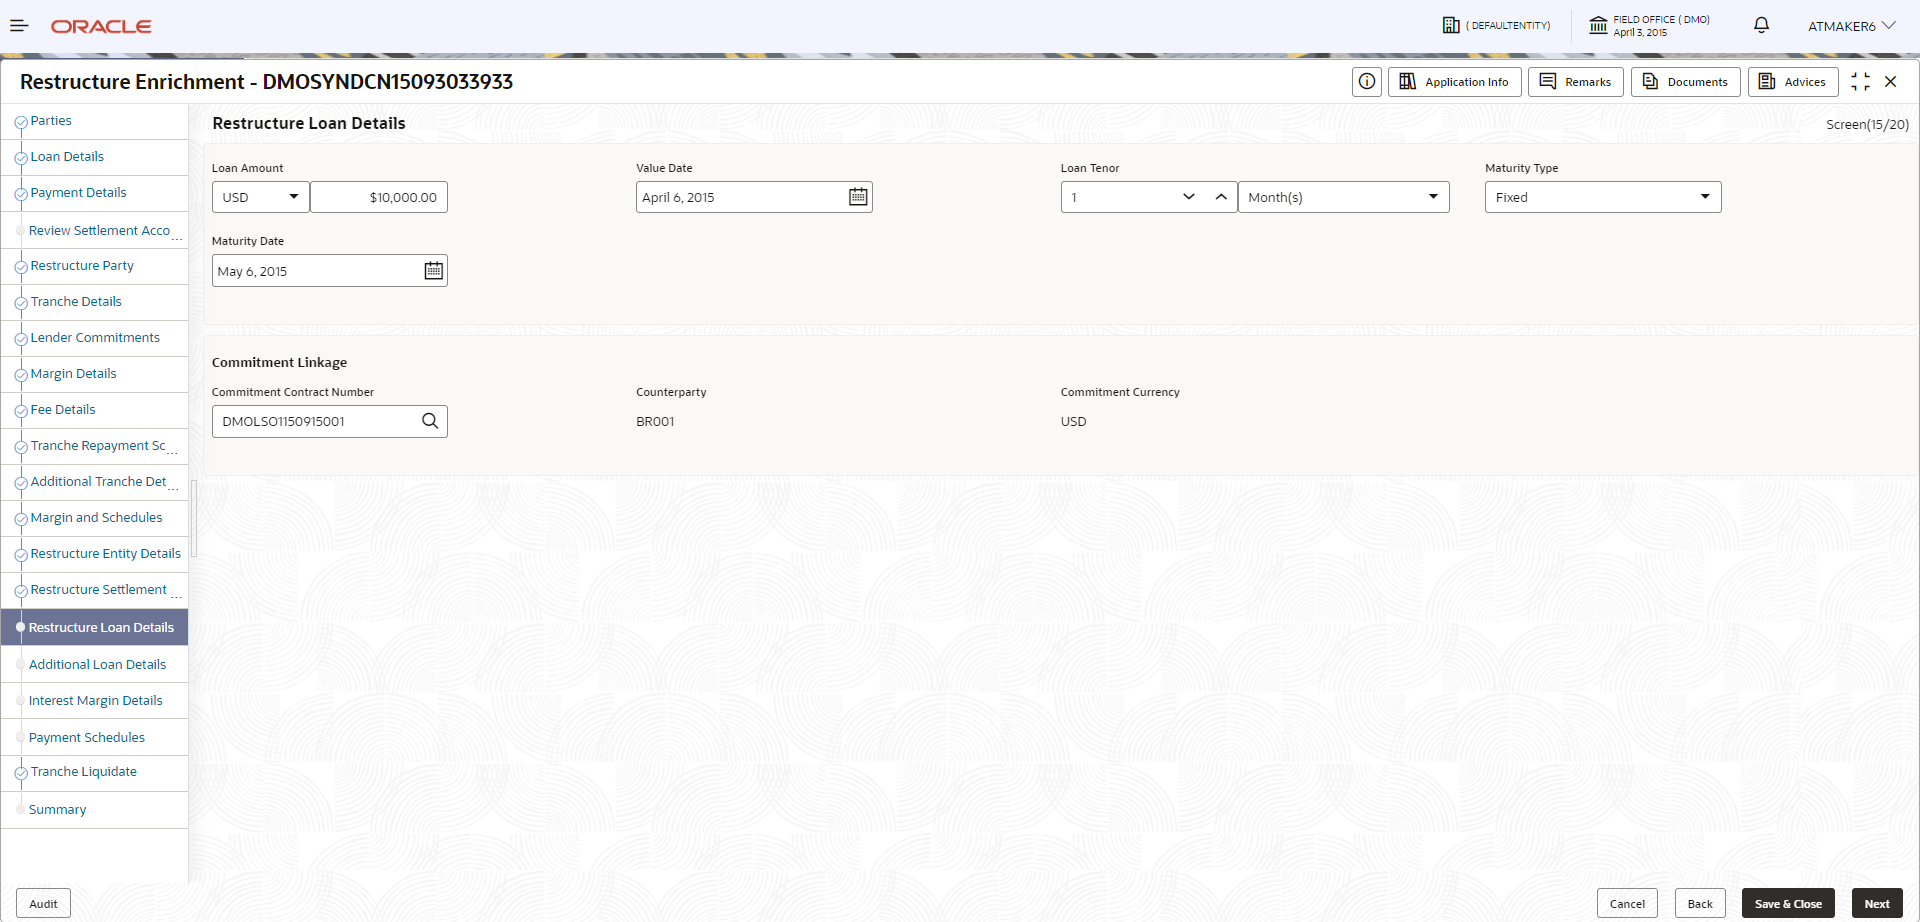Screen dimensions: 1920x922
Task: Expand the USD currency dropdown
Action: [260, 197]
